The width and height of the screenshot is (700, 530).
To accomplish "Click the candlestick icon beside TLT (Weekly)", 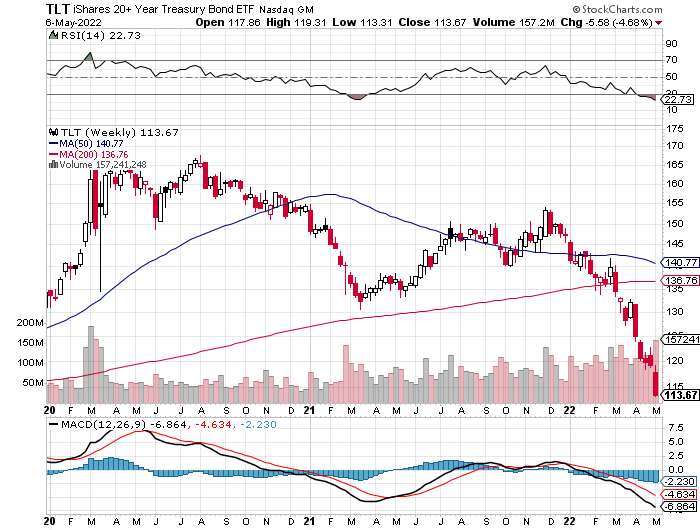I will [54, 132].
